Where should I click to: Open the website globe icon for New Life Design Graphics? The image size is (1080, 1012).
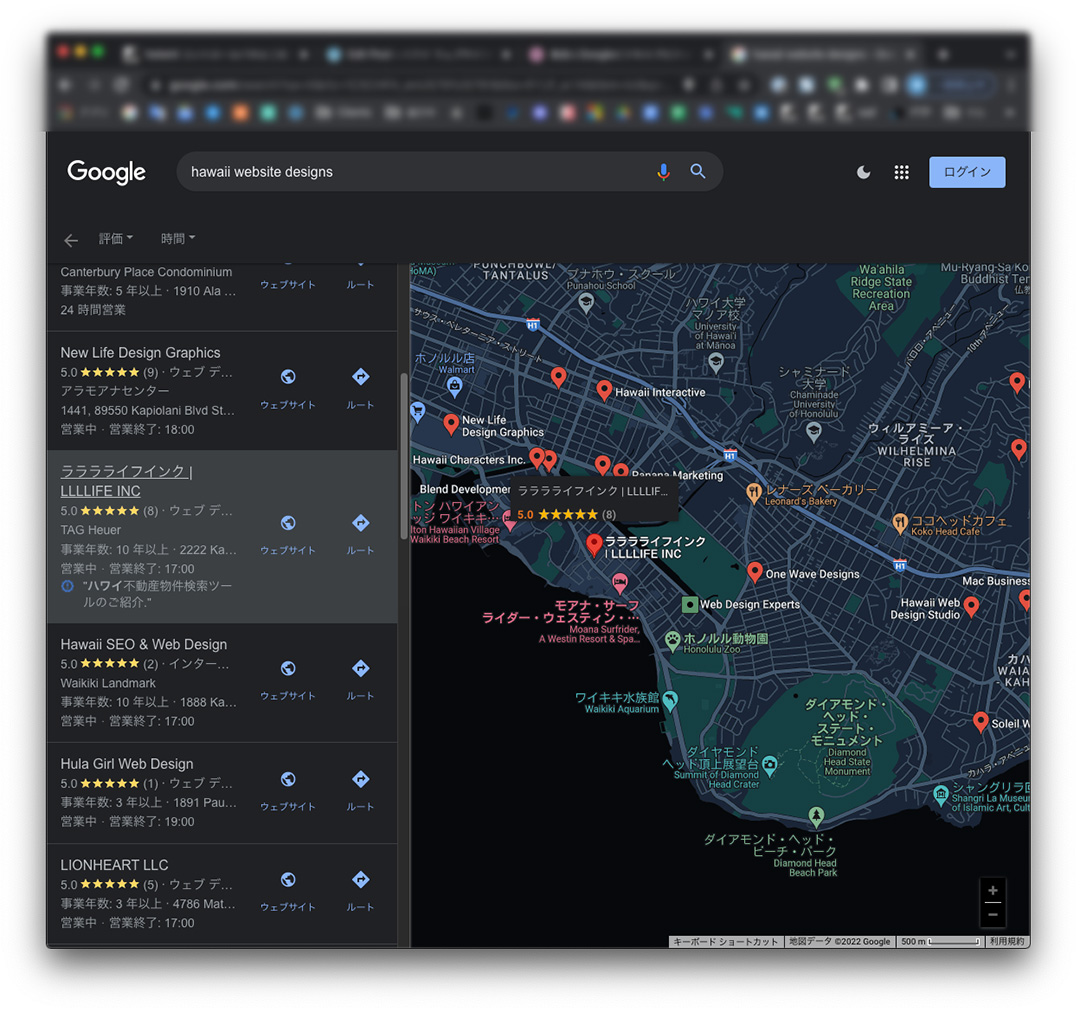[x=288, y=376]
